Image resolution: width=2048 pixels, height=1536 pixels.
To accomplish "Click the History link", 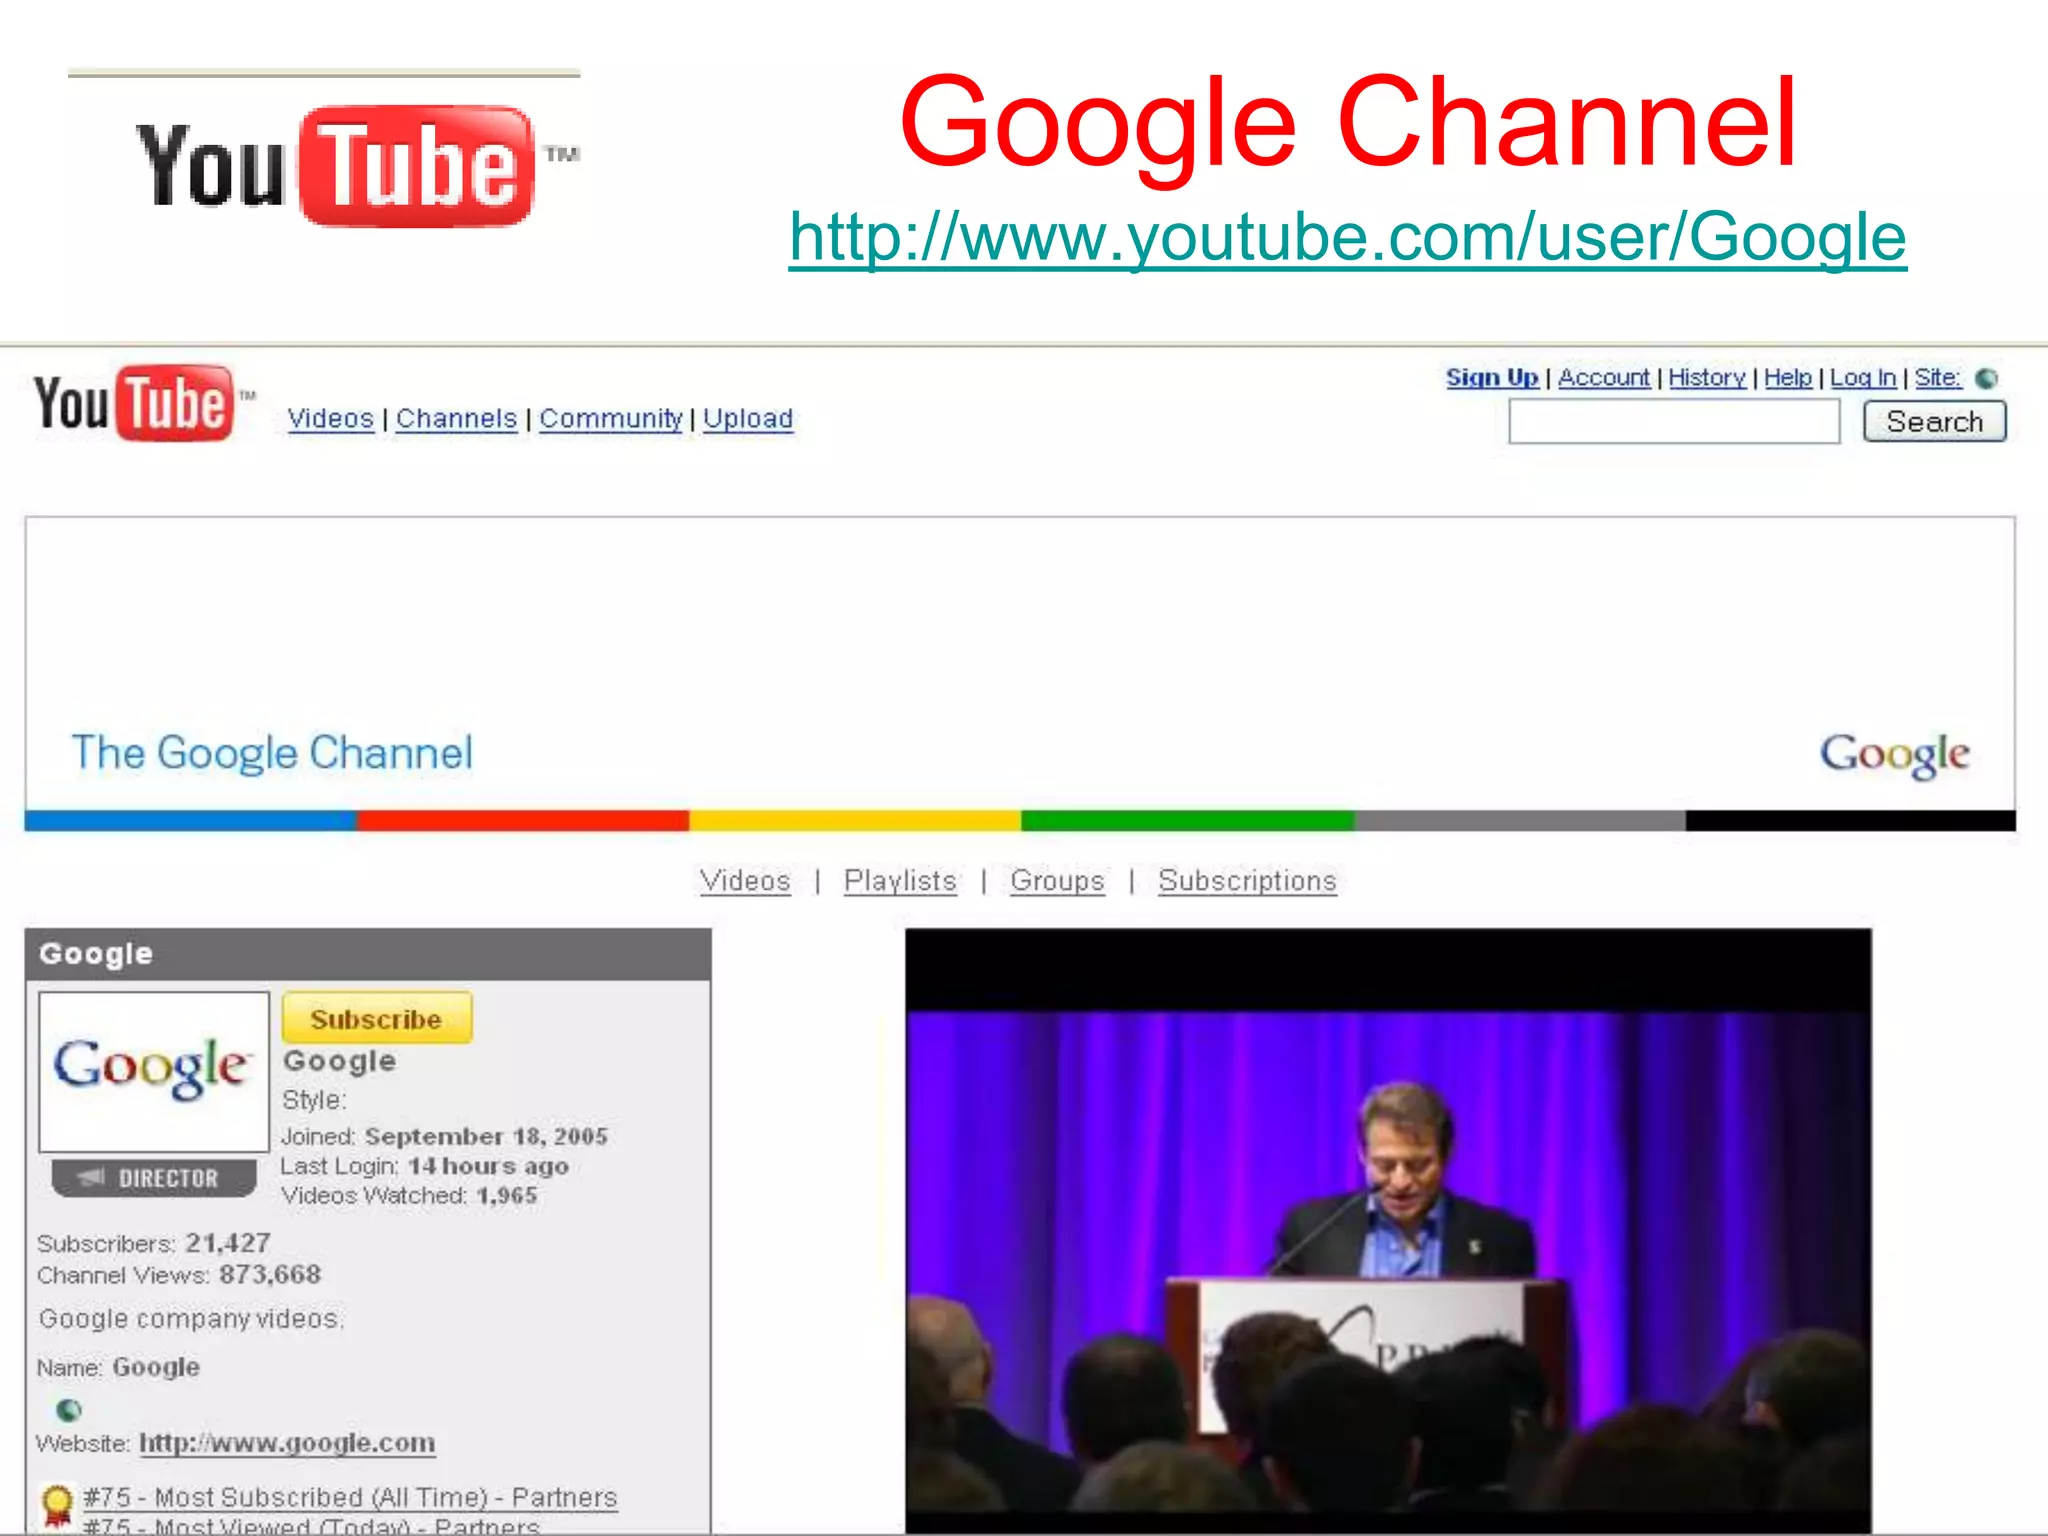I will click(x=1707, y=378).
